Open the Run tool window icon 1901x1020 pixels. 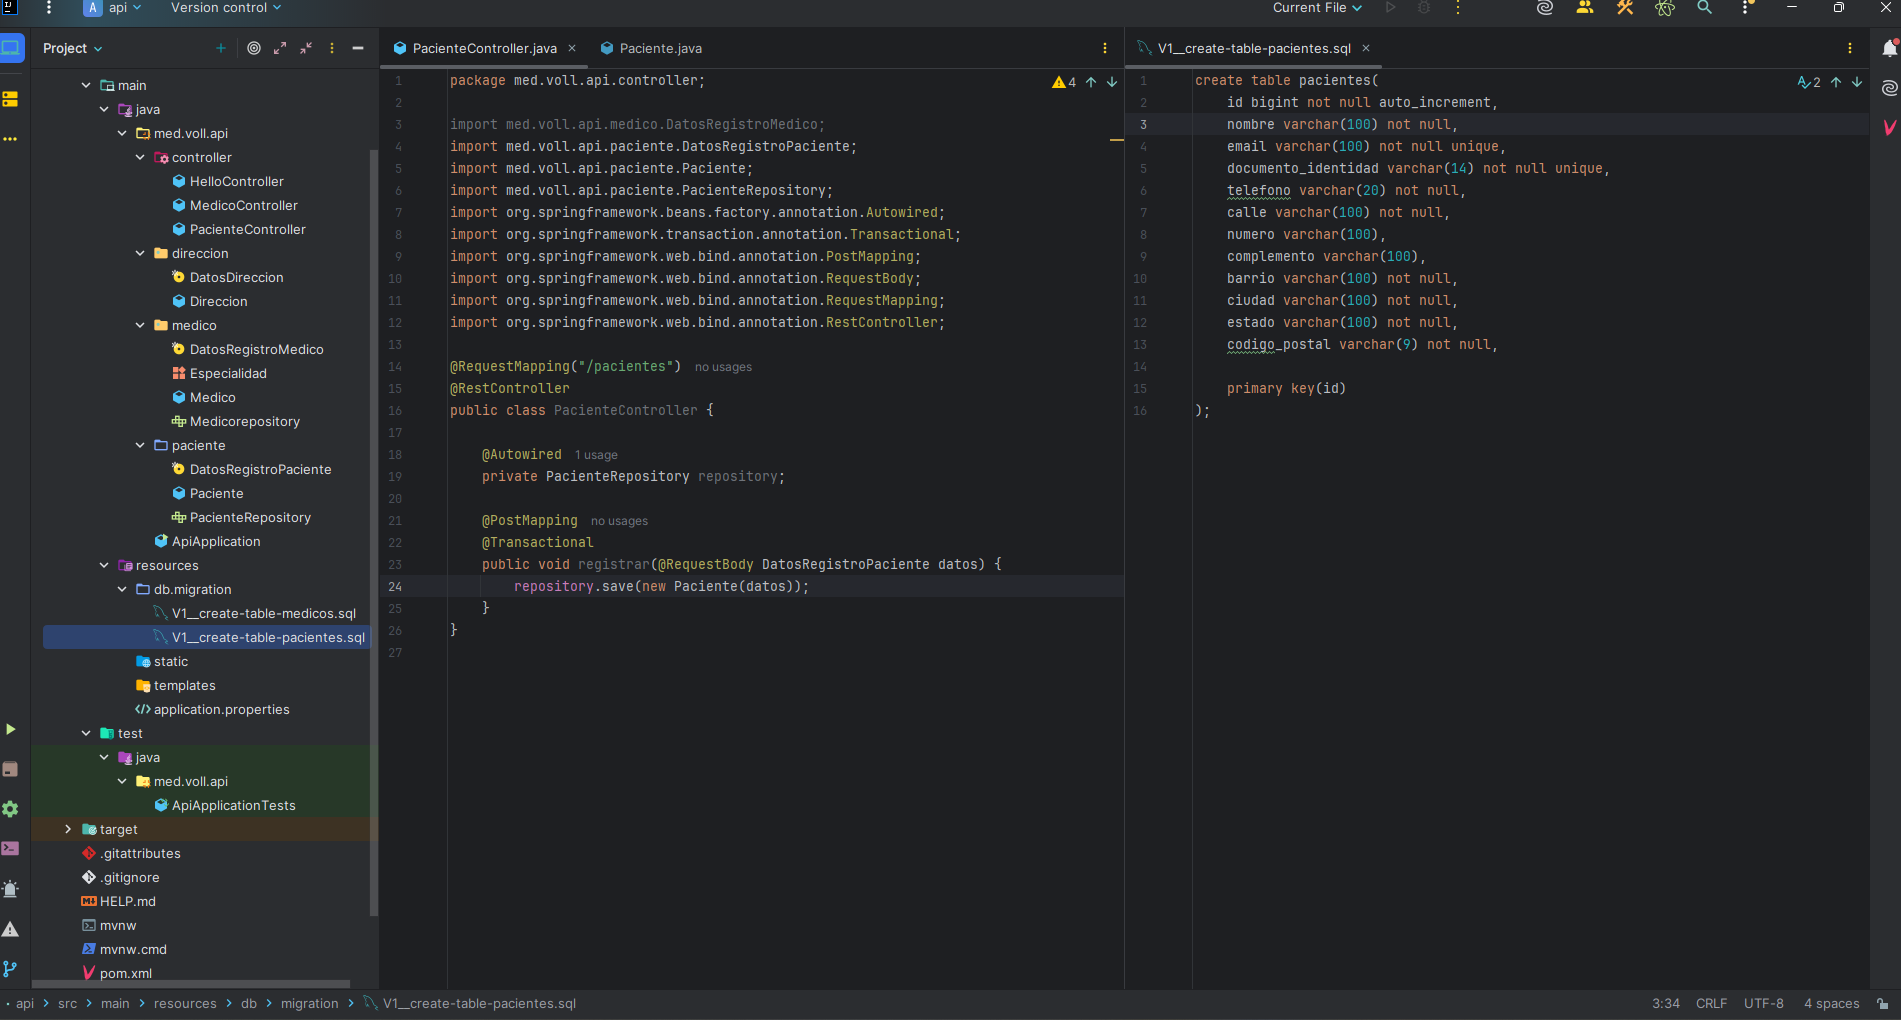[x=11, y=729]
